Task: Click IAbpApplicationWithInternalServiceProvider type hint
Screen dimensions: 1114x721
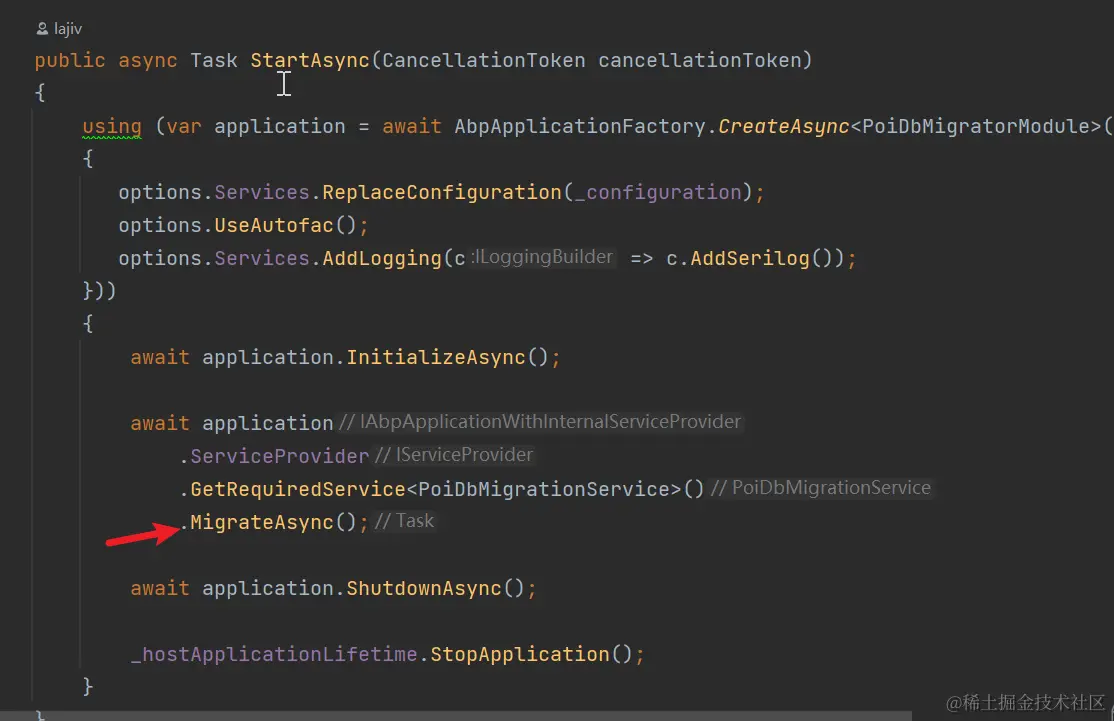Action: click(x=540, y=422)
